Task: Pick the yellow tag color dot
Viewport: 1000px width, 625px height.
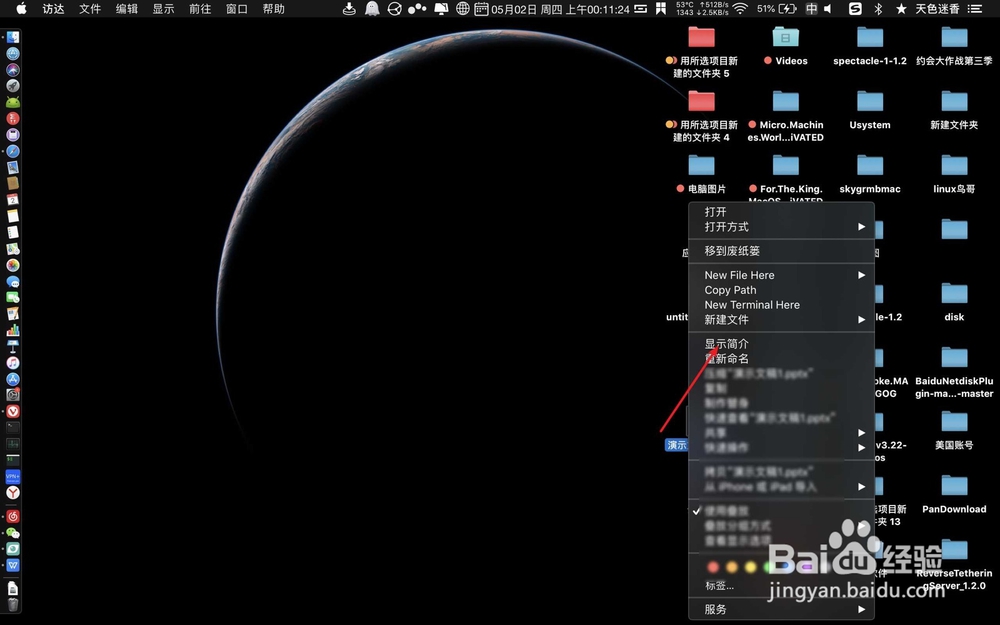Action: tap(751, 567)
